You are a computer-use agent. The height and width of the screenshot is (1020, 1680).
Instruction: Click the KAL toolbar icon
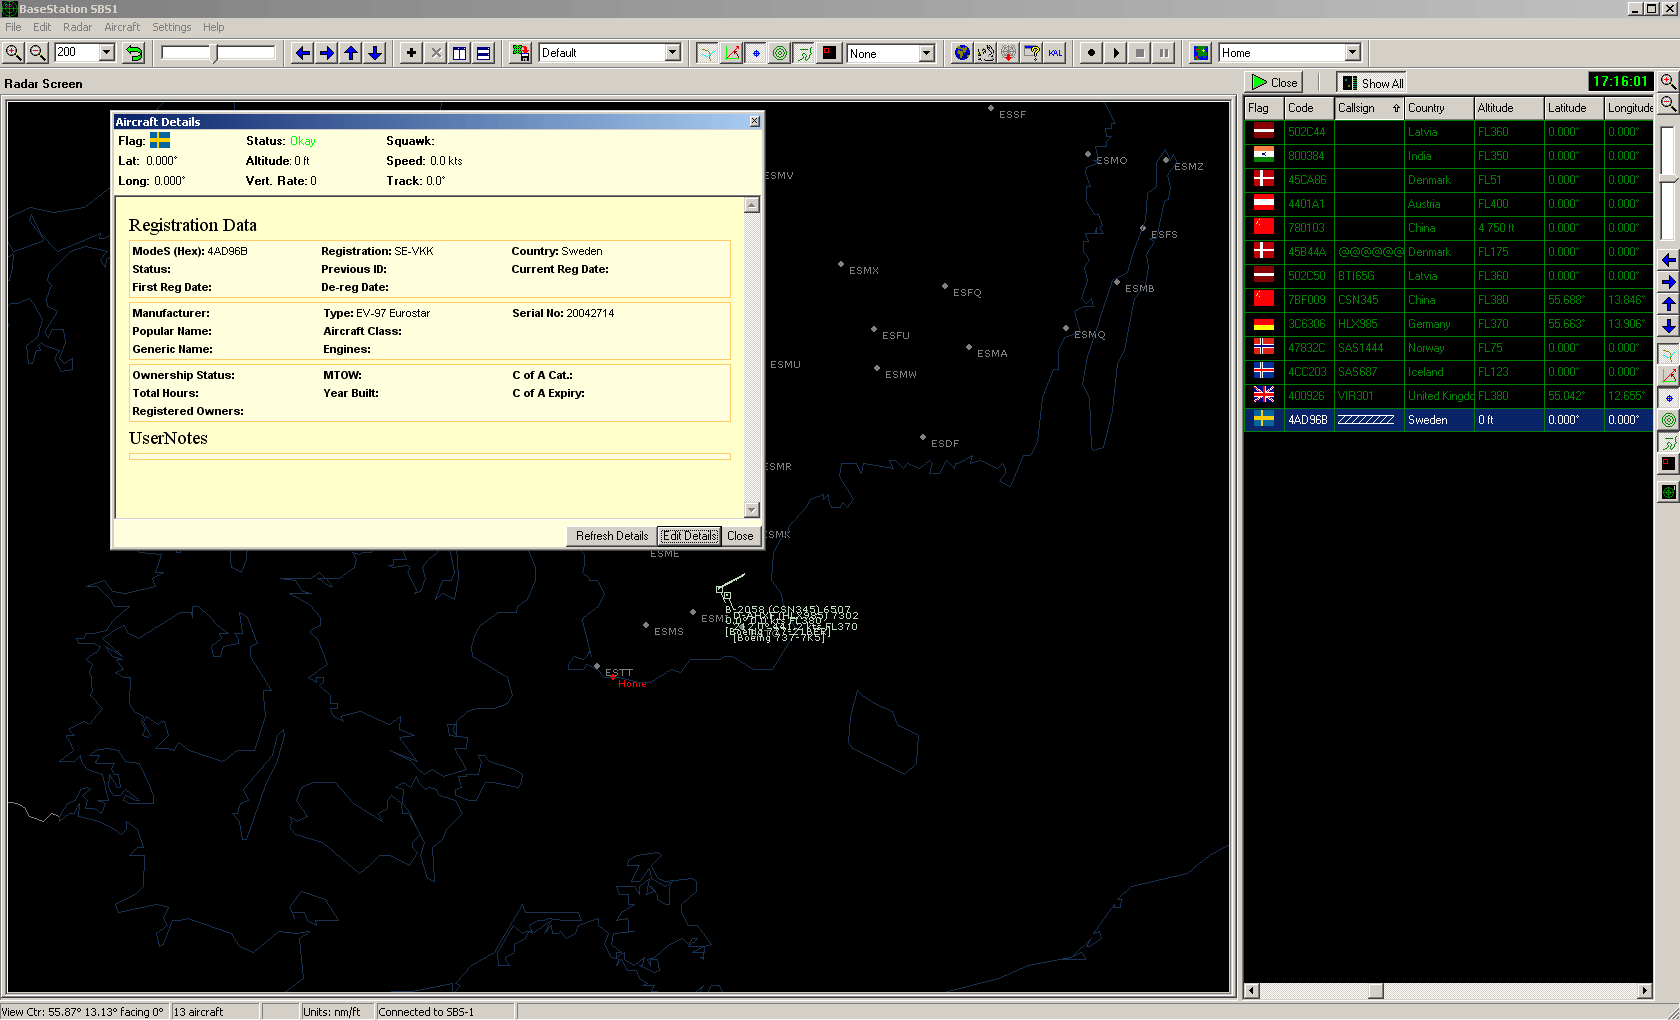click(1055, 53)
